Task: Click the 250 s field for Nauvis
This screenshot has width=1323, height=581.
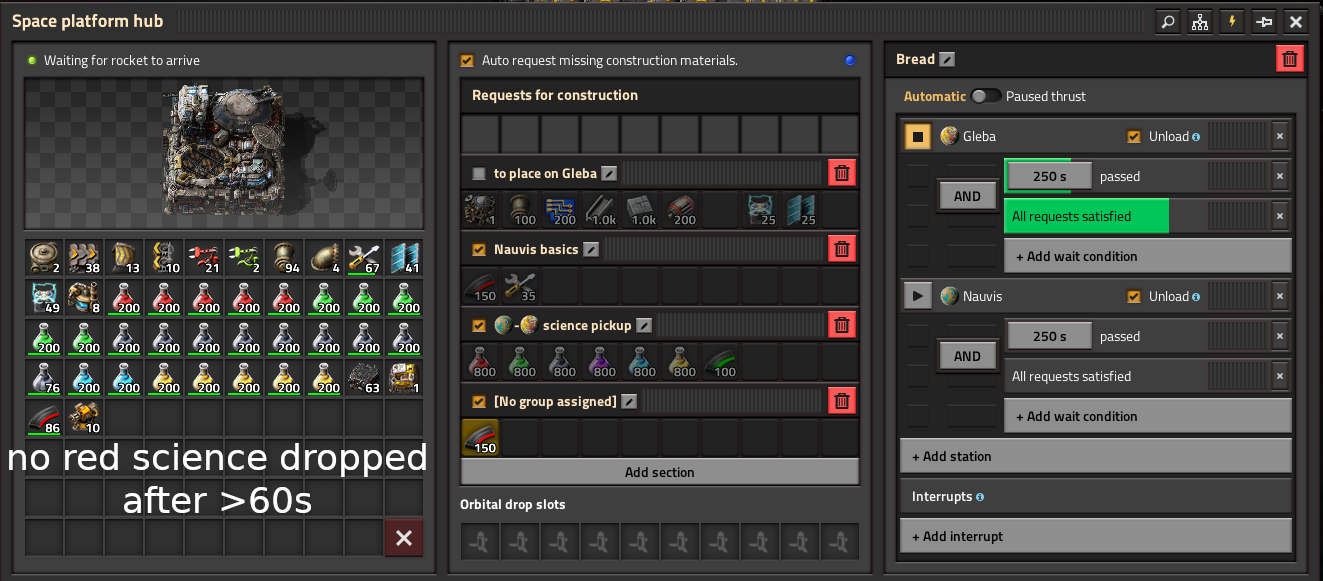Action: (1049, 336)
